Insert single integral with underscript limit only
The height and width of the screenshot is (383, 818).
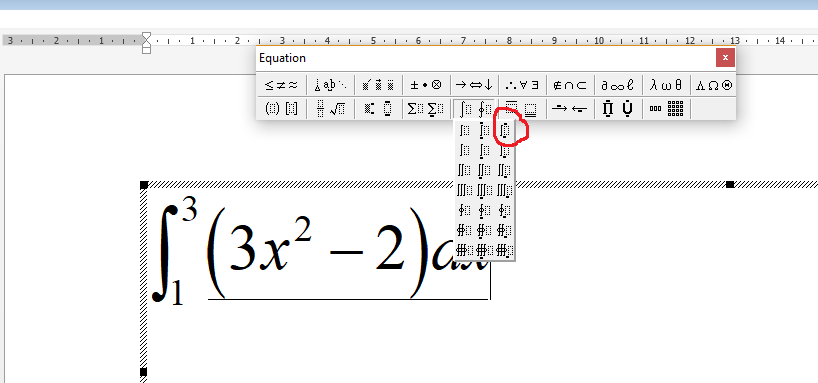485,151
